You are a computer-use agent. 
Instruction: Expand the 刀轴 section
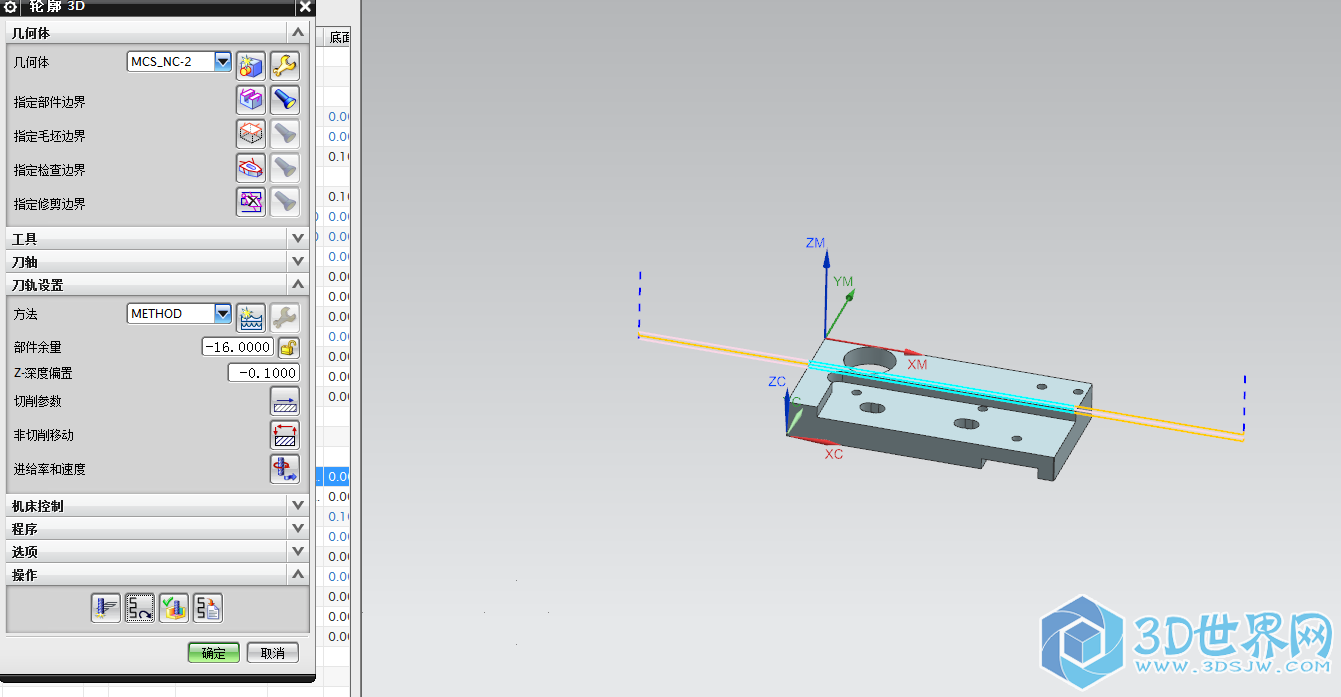pos(297,261)
